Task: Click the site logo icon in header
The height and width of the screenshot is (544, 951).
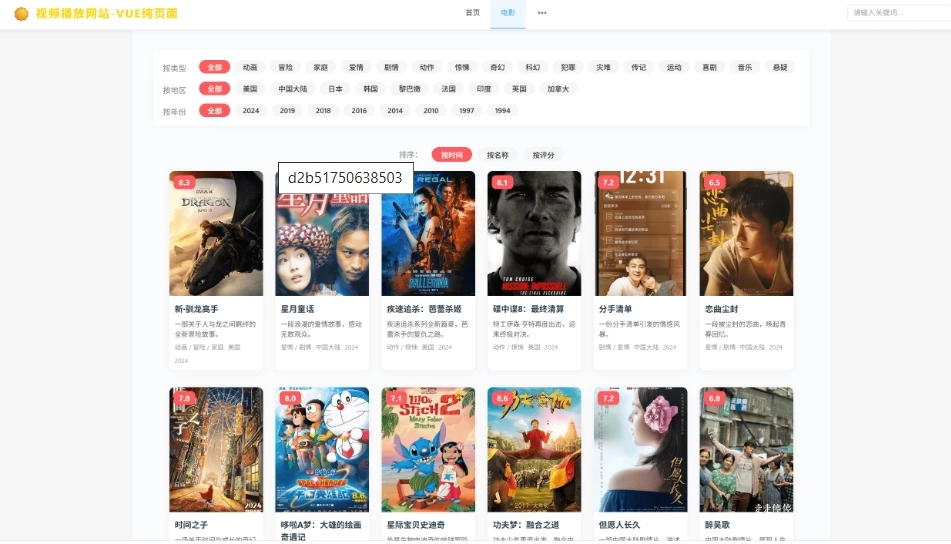Action: (20, 13)
